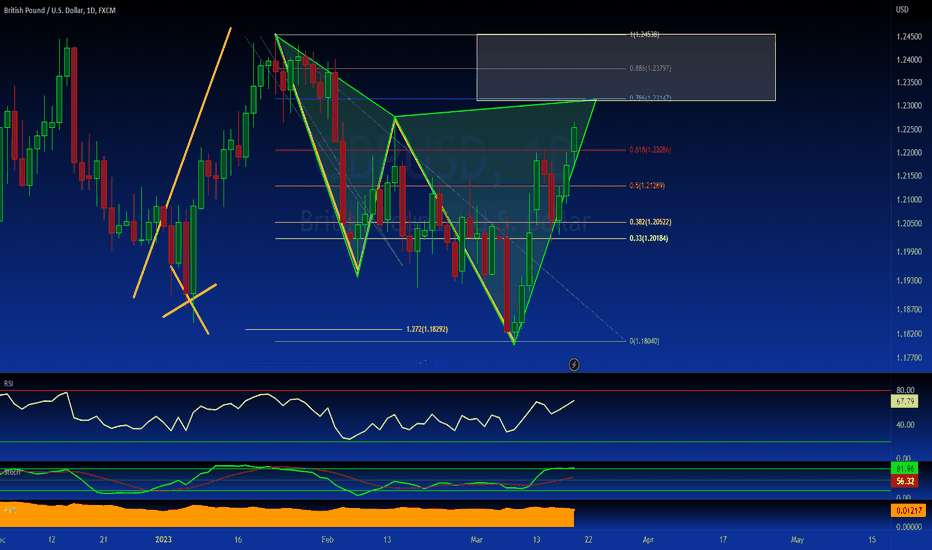Image resolution: width=932 pixels, height=550 pixels.
Task: Click the 16 date label on the time axis
Action: click(x=238, y=539)
